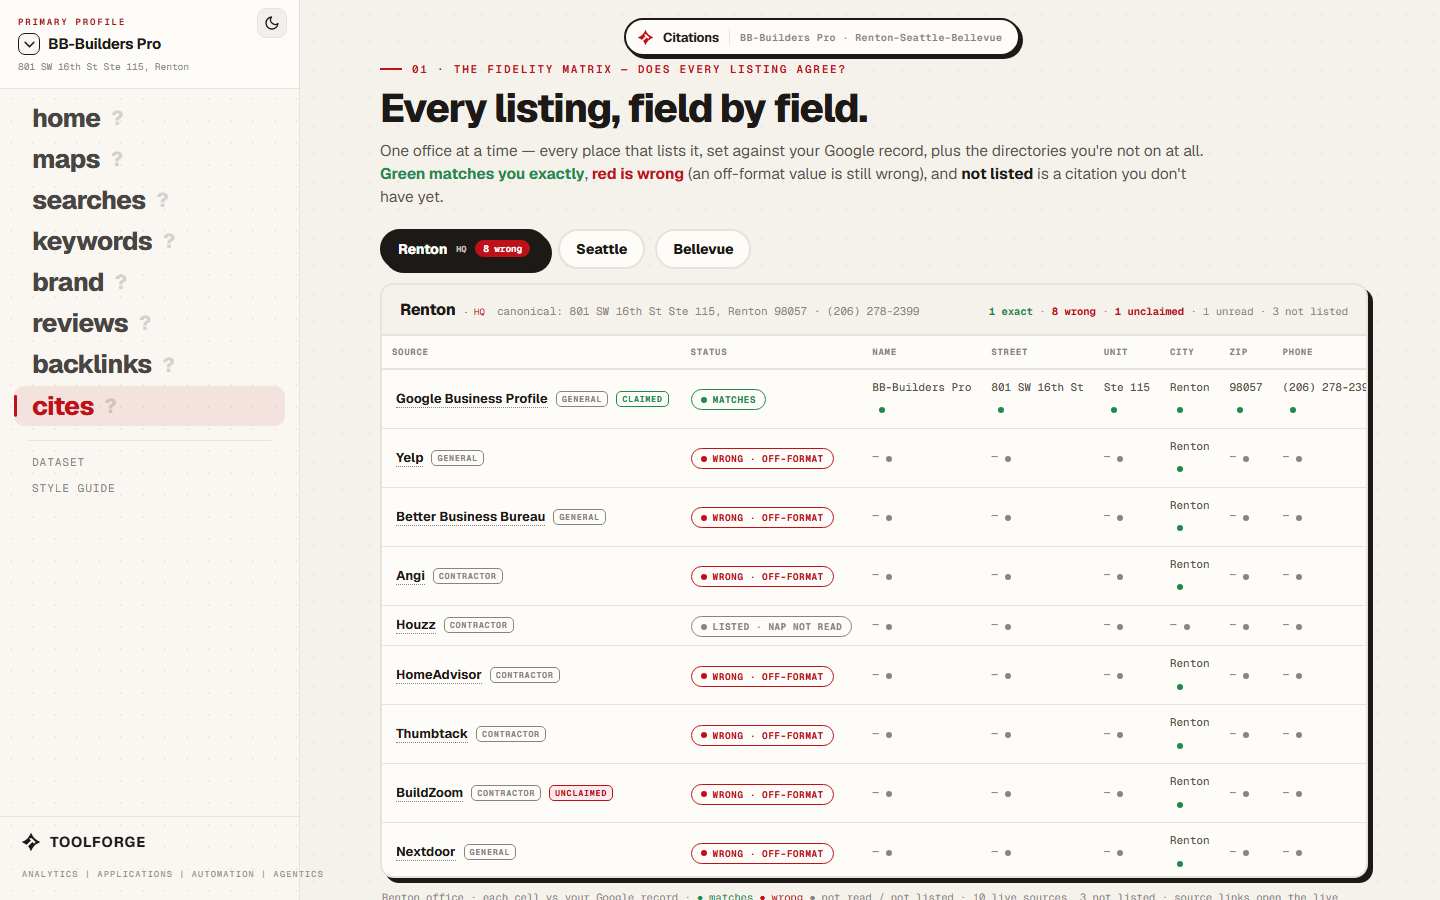
Task: Click the 8 wrong badge on Renton tab
Action: click(x=502, y=249)
